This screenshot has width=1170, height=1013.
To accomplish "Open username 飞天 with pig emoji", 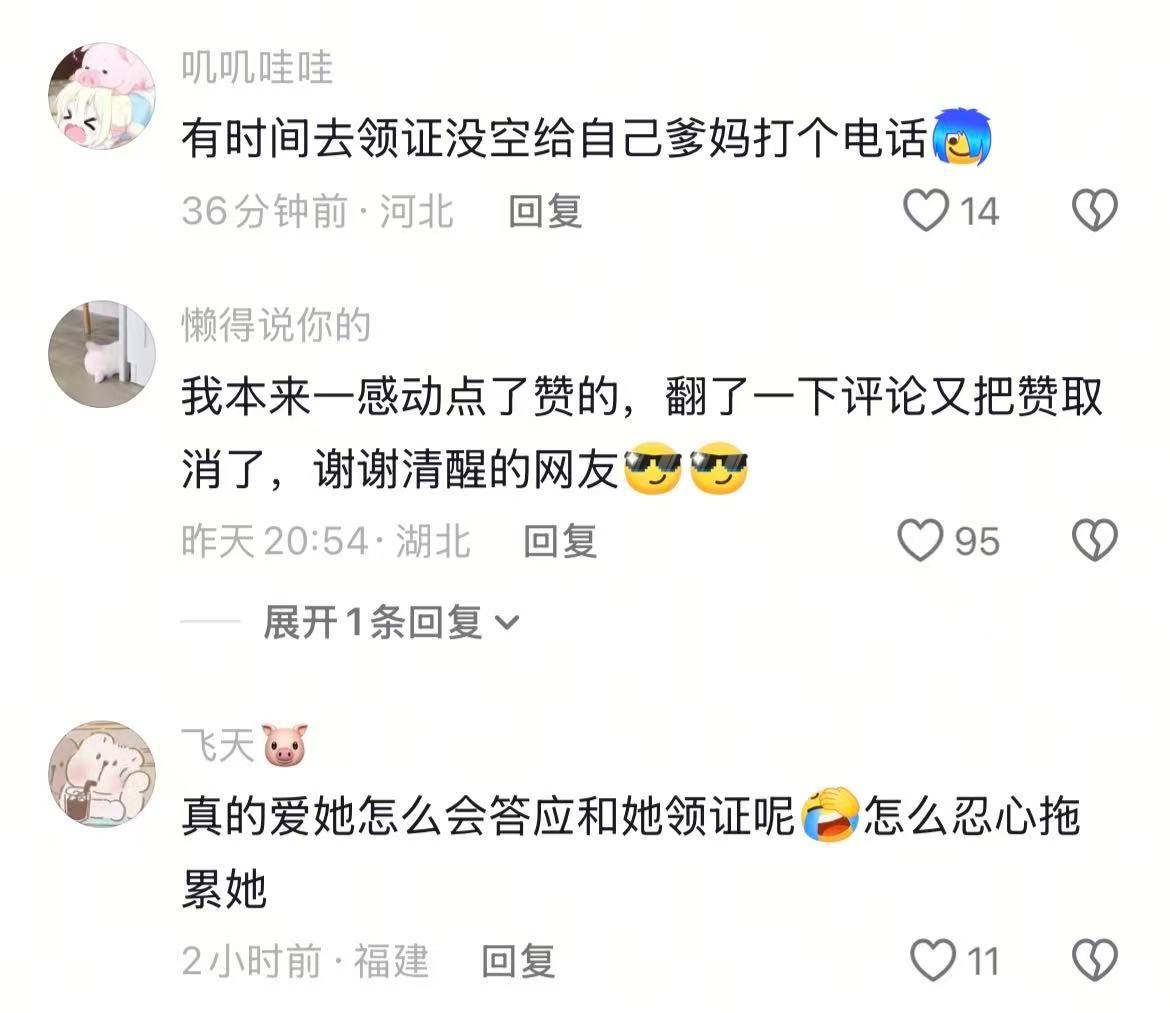I will [x=245, y=744].
